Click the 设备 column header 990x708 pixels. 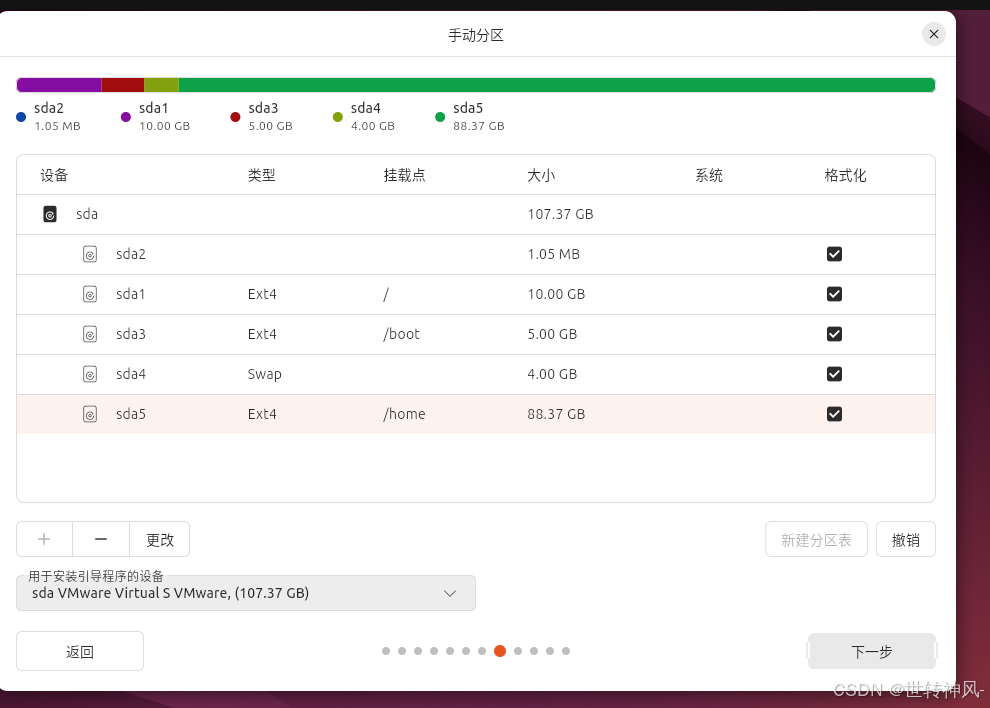(x=54, y=176)
